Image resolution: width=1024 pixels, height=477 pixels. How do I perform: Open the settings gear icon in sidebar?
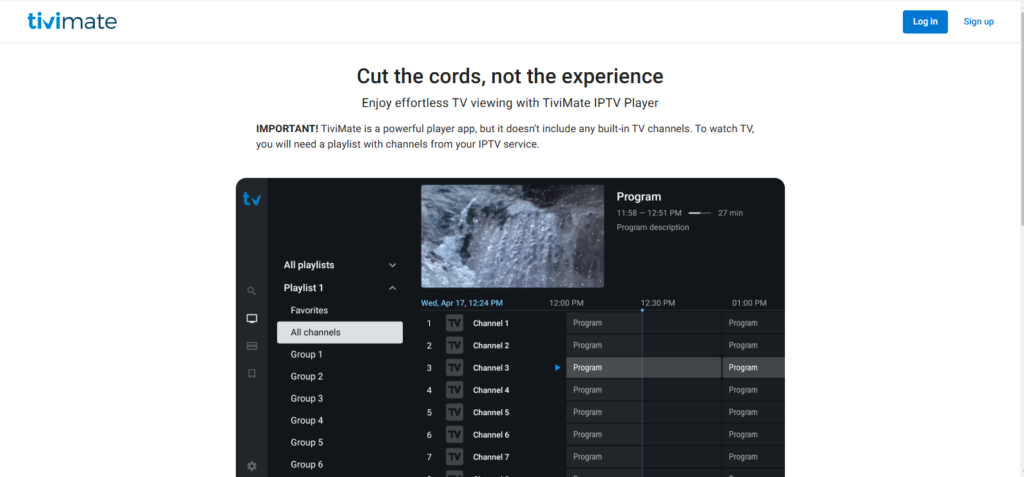pyautogui.click(x=251, y=466)
